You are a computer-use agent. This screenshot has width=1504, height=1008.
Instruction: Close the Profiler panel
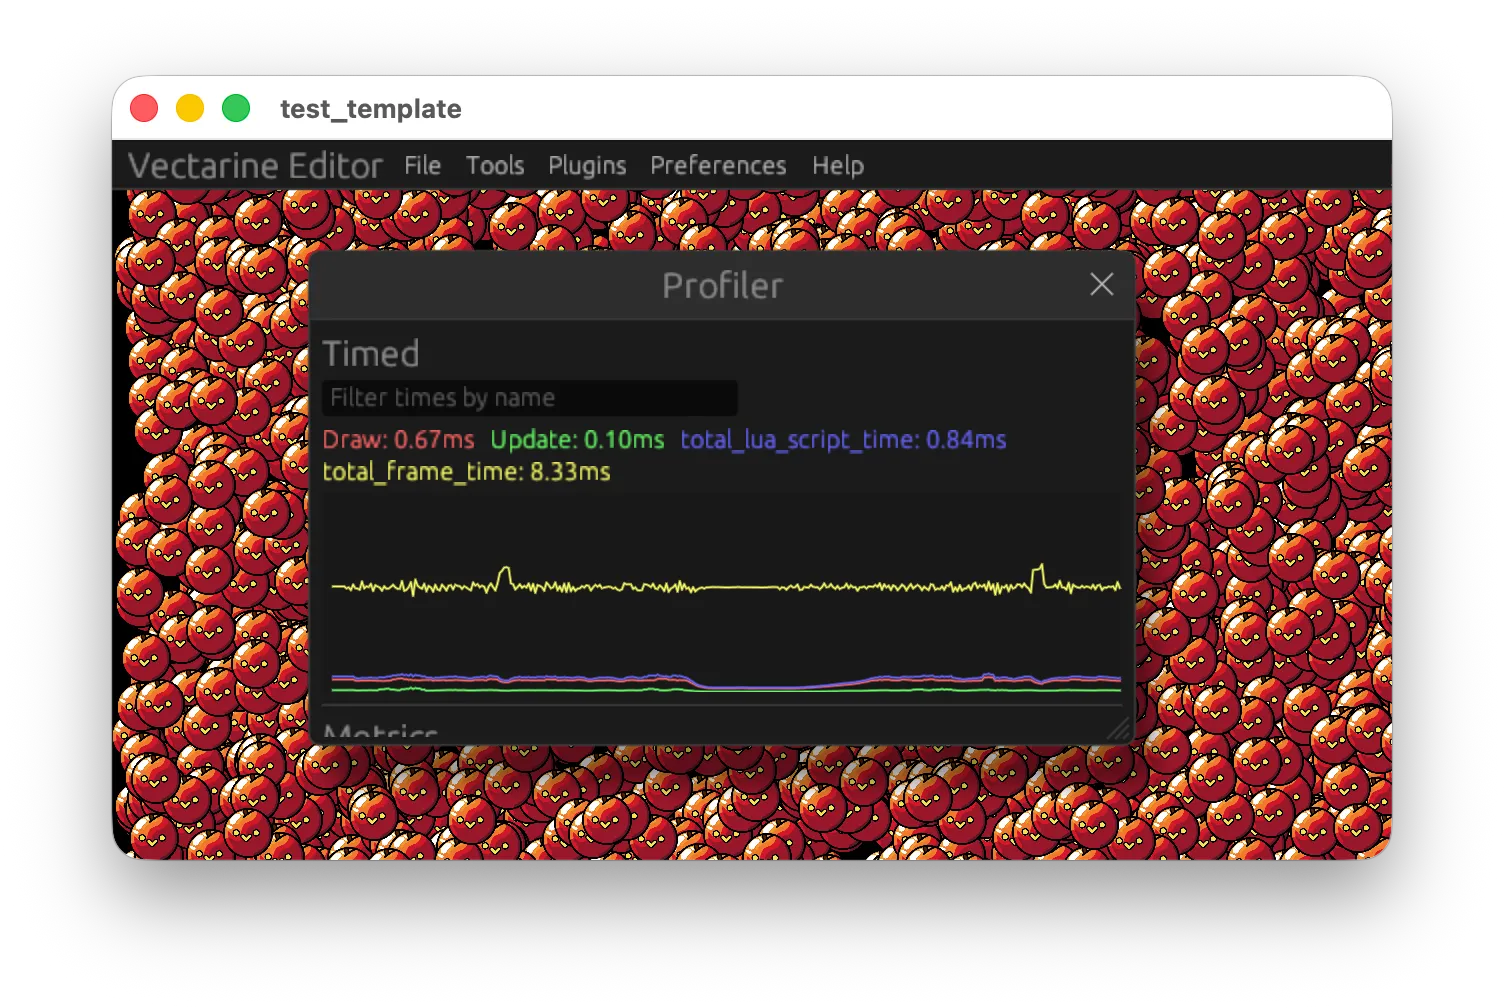[x=1101, y=285]
